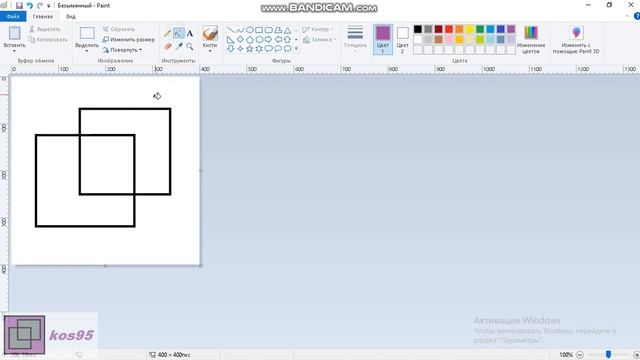
Task: Expand the Brushes (Кисти) dropdown arrow
Action: (x=210, y=51)
